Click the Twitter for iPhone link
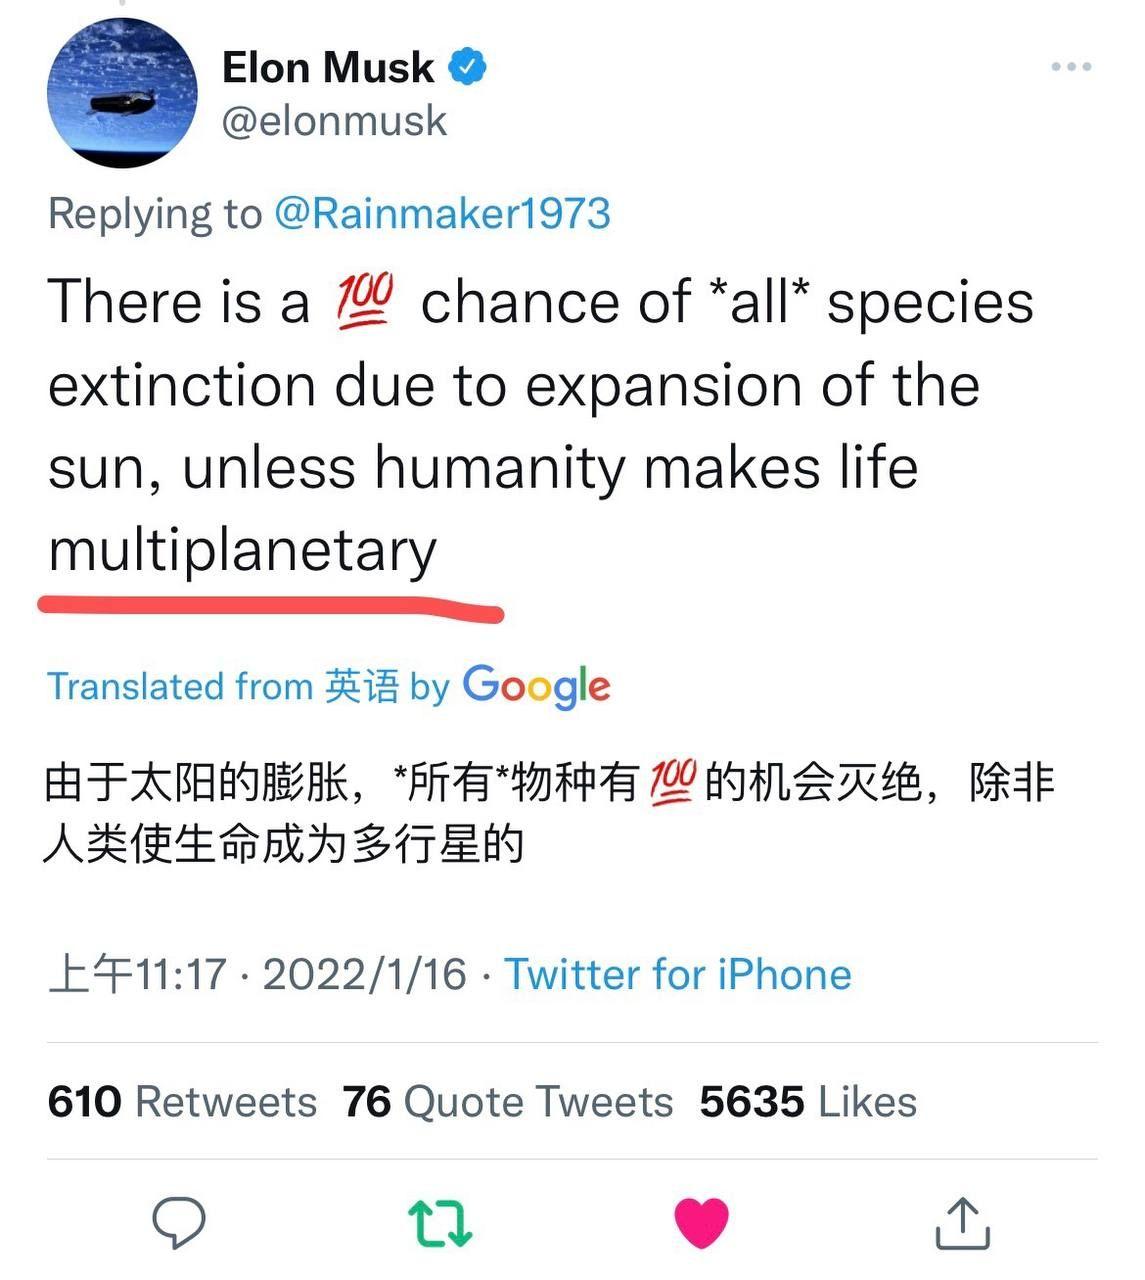This screenshot has width=1145, height=1280. (678, 973)
